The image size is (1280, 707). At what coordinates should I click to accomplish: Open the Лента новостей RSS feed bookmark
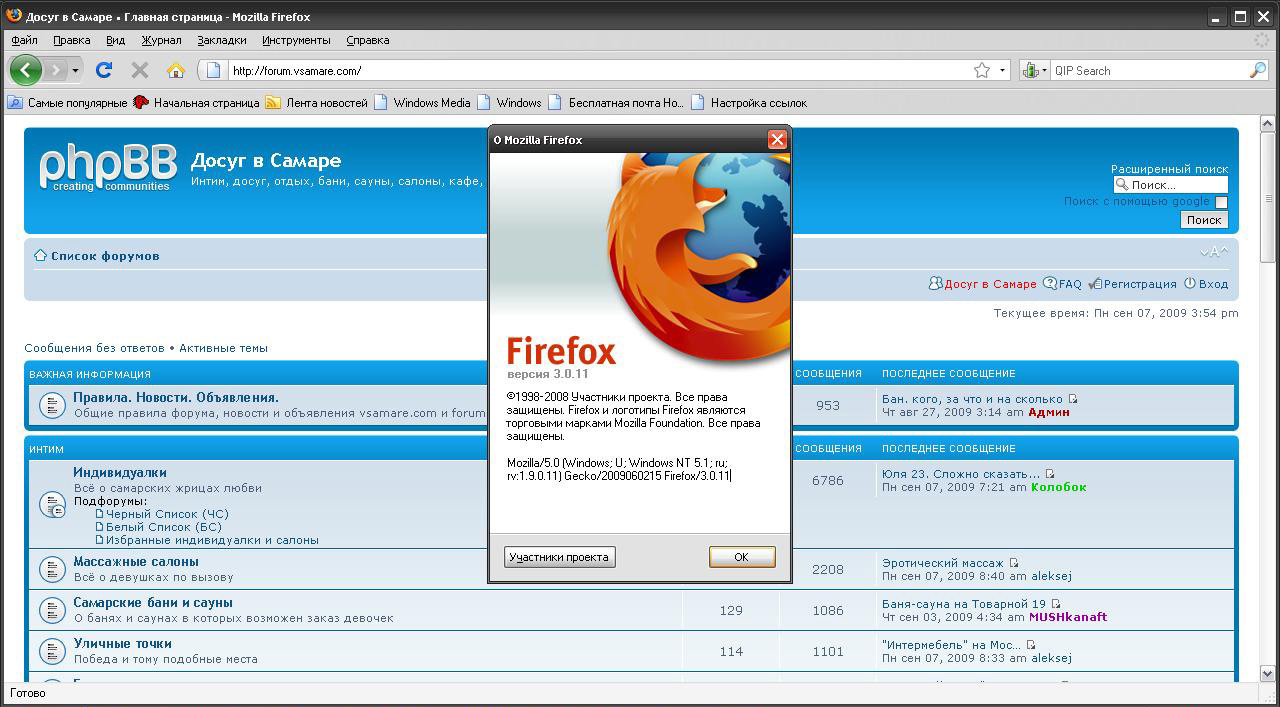pos(317,102)
